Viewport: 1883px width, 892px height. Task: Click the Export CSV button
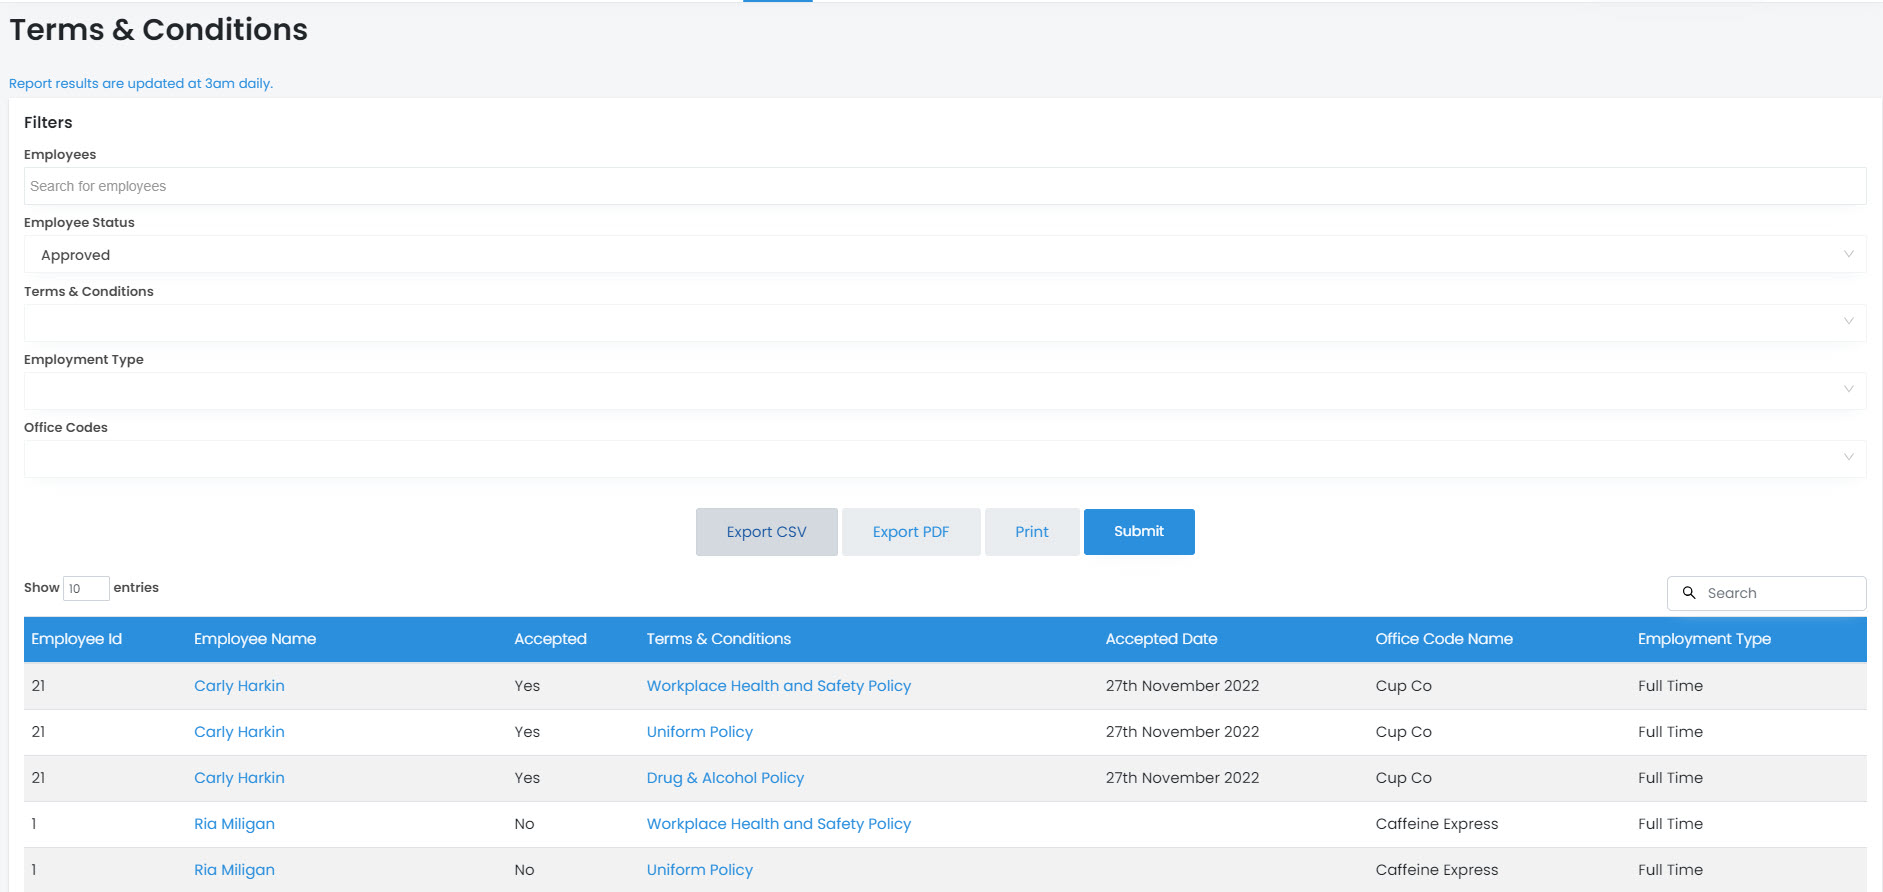[766, 532]
